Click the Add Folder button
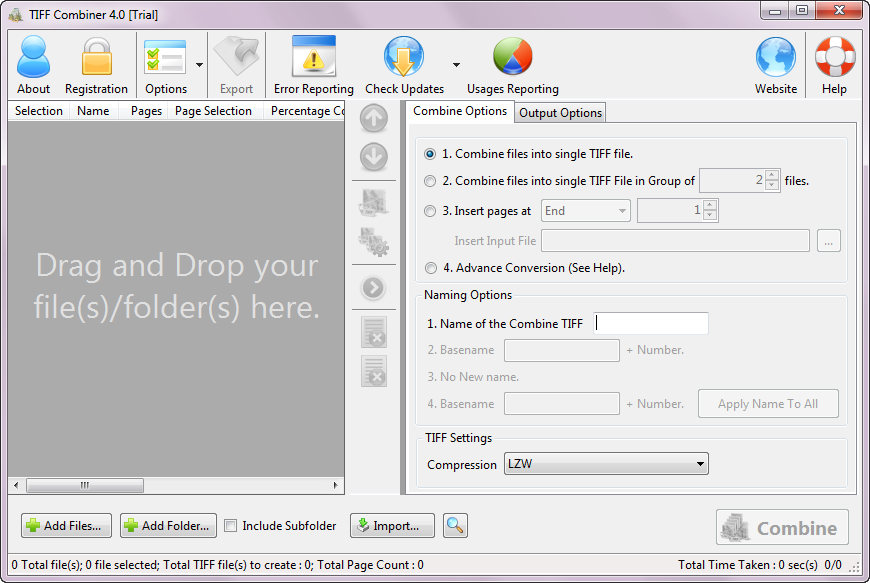 point(168,525)
